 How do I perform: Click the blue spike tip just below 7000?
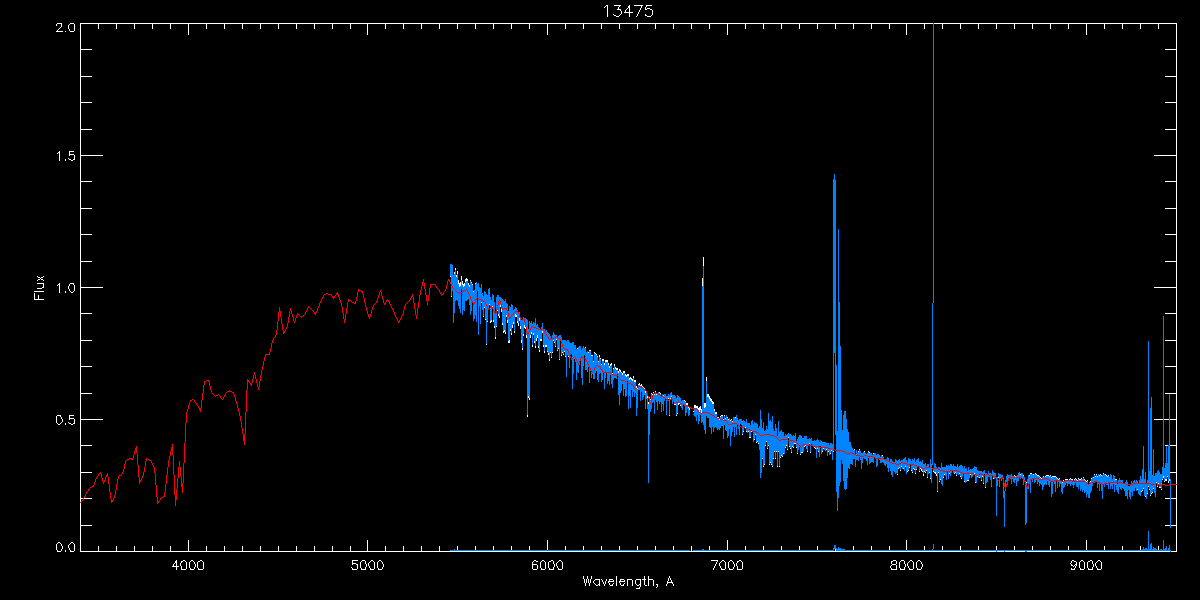point(703,260)
